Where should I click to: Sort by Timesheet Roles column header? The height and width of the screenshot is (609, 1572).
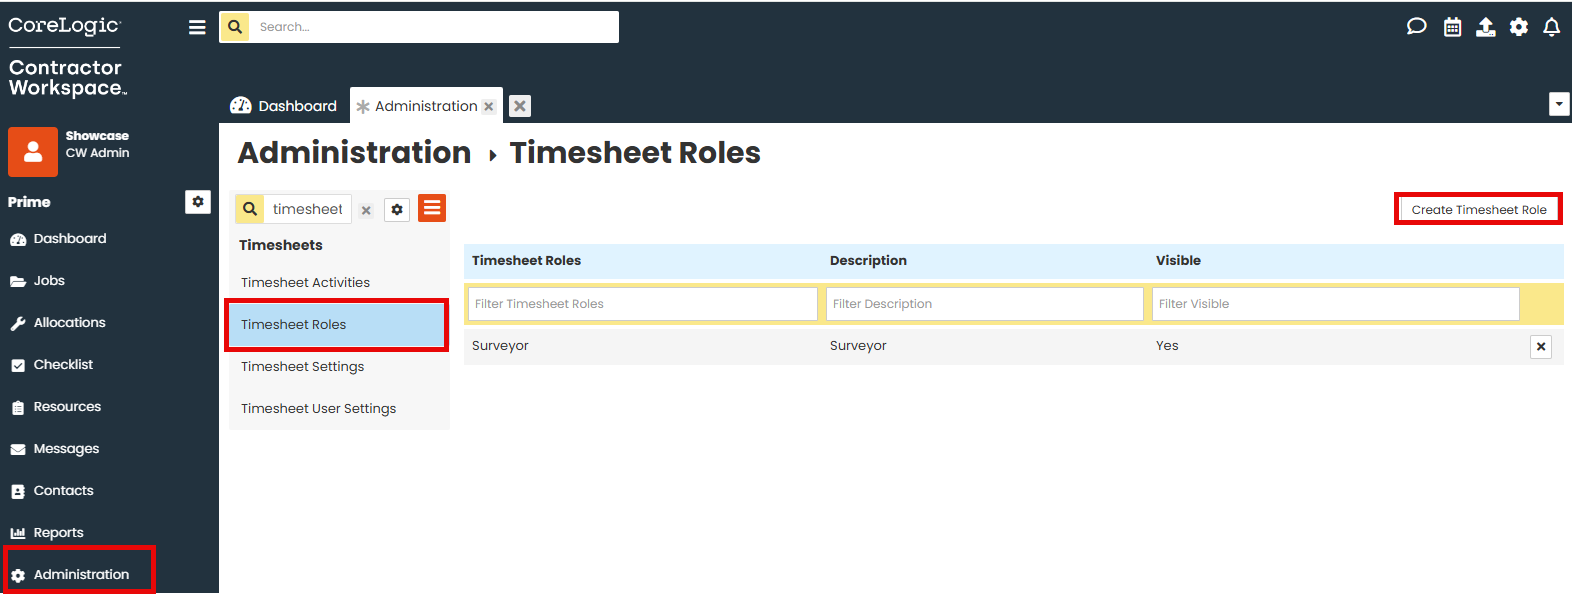tap(526, 260)
